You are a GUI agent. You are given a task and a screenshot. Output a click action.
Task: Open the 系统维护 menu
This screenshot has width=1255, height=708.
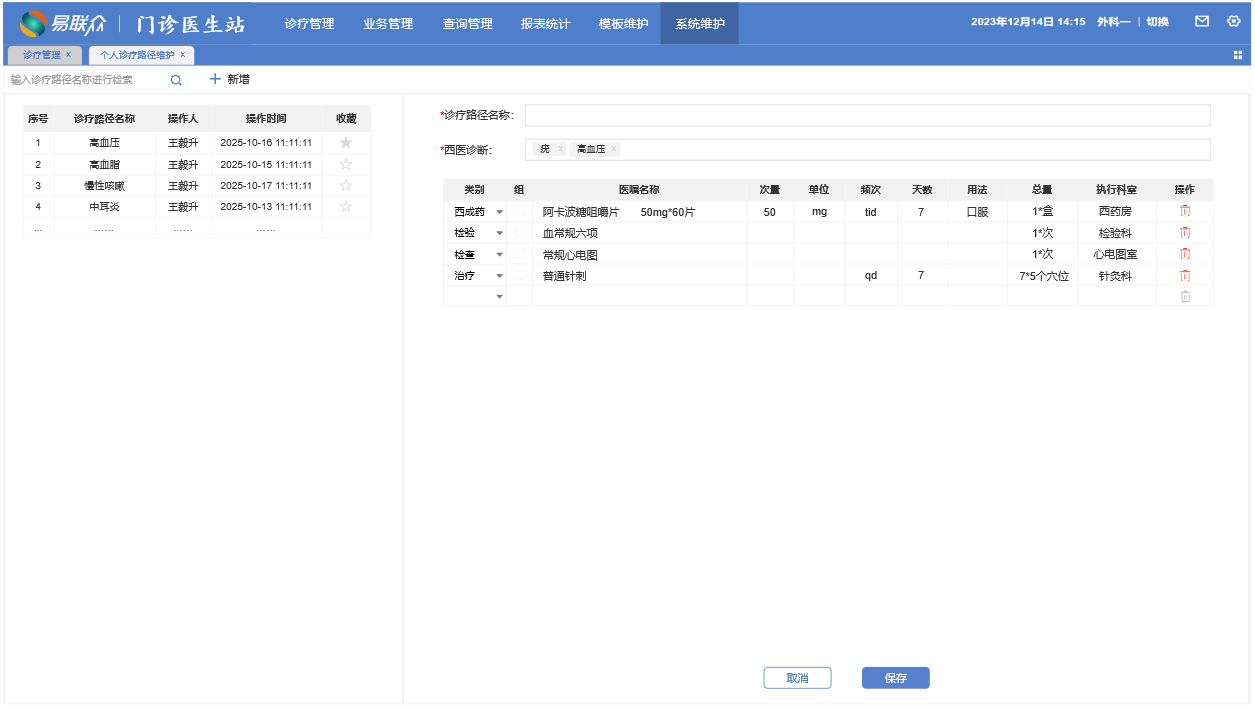pos(700,23)
